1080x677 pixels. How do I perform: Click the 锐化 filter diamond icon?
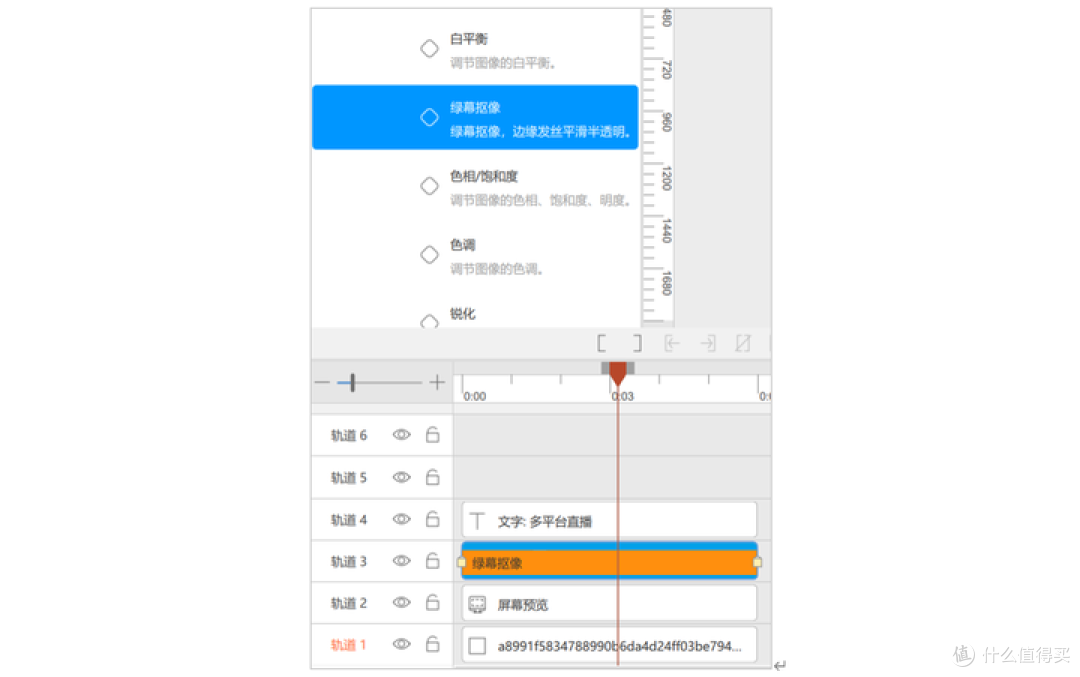pos(429,321)
